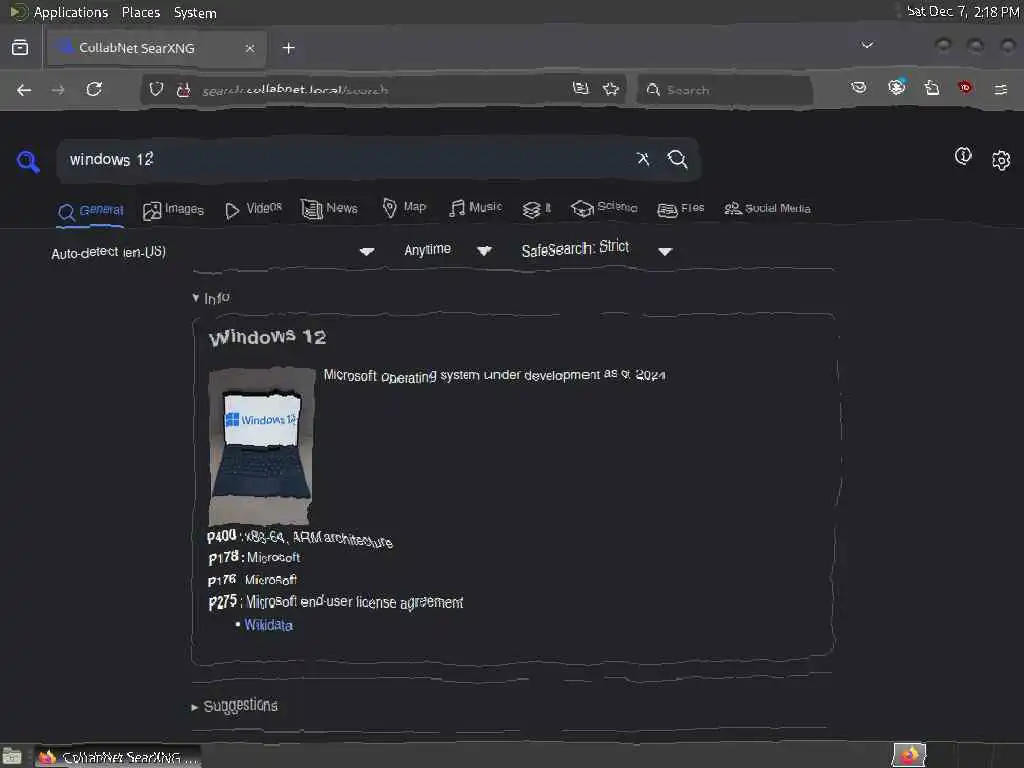1024x768 pixels.
Task: Click into the windows 12 search field
Action: [346, 159]
